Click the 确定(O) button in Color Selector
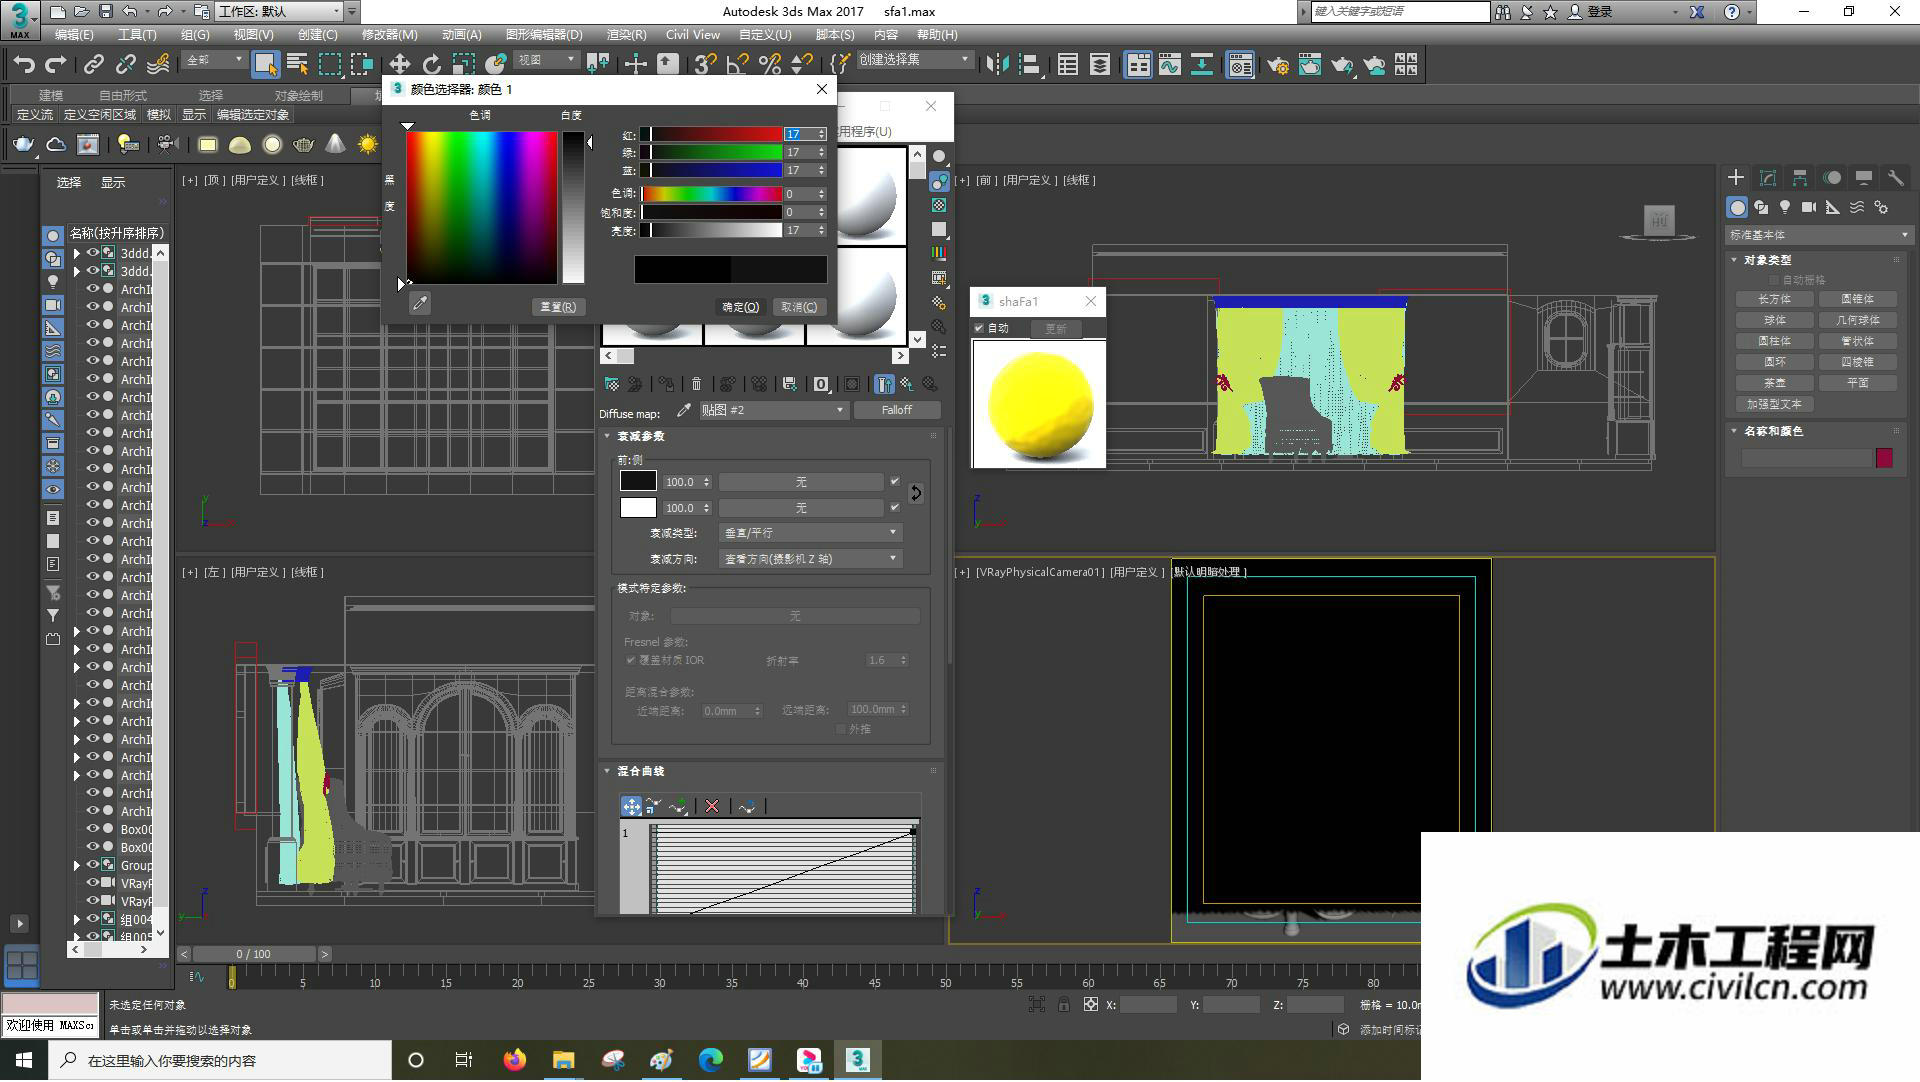The image size is (1920, 1082). (x=741, y=307)
